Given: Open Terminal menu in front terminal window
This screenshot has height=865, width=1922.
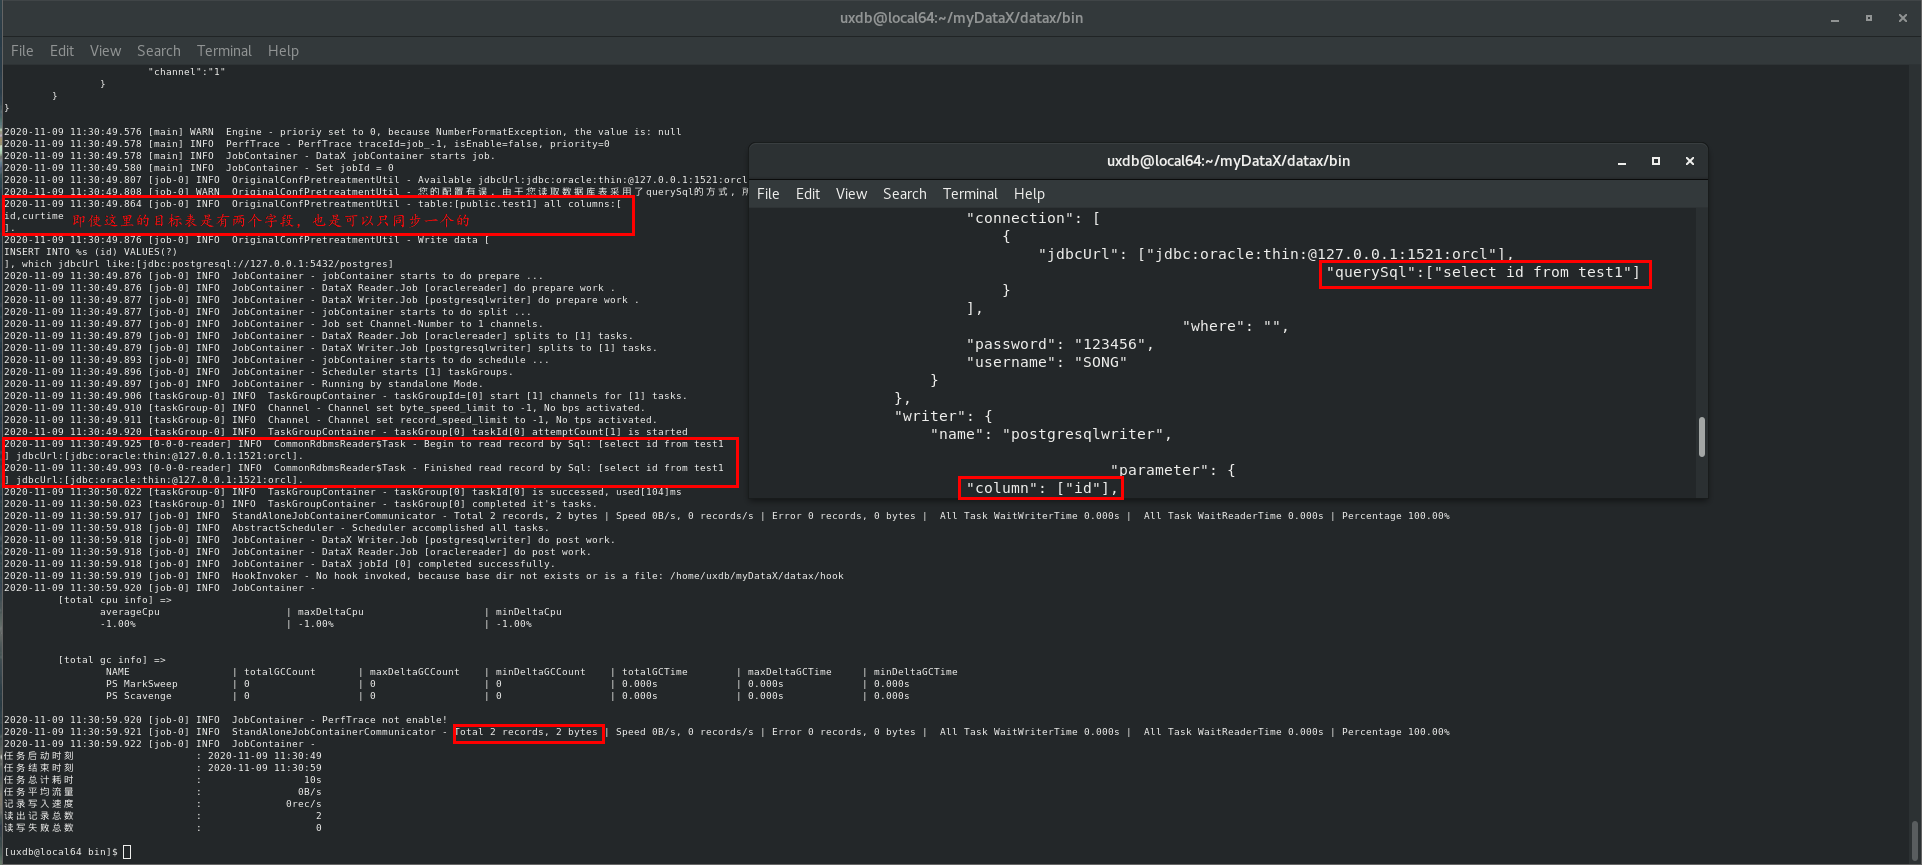Looking at the screenshot, I should [x=970, y=194].
